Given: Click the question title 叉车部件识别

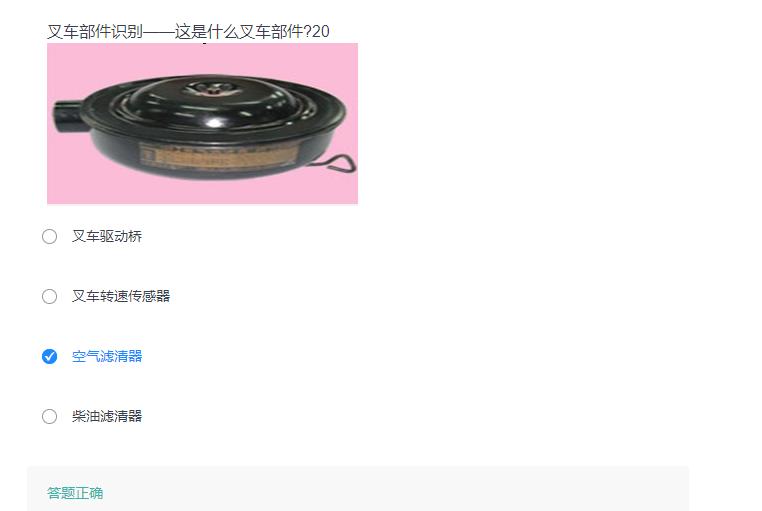Looking at the screenshot, I should pos(95,32).
